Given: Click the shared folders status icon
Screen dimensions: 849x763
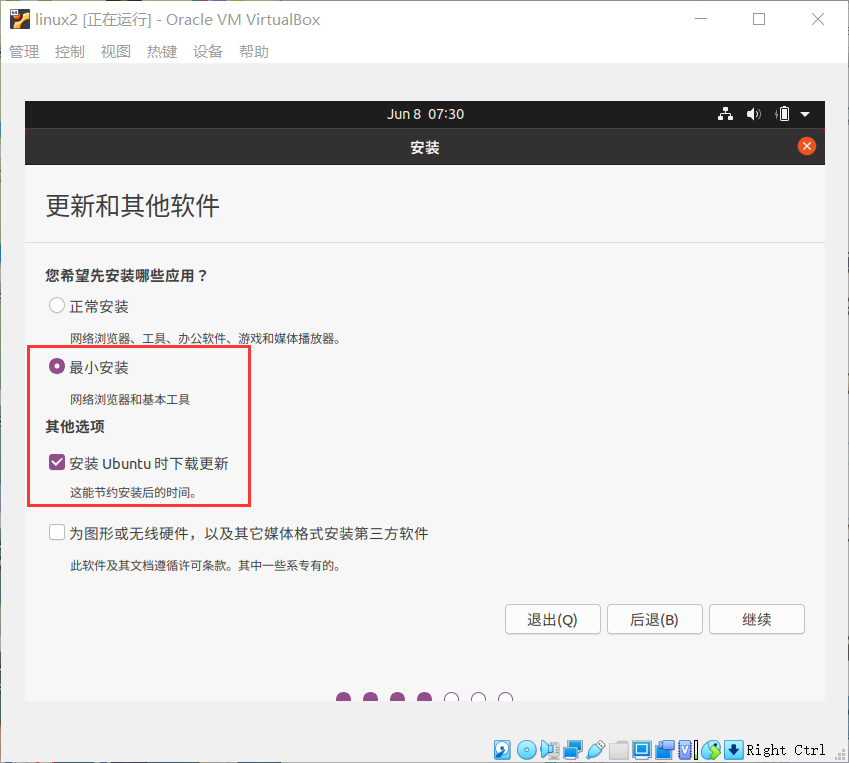Looking at the screenshot, I should [618, 750].
